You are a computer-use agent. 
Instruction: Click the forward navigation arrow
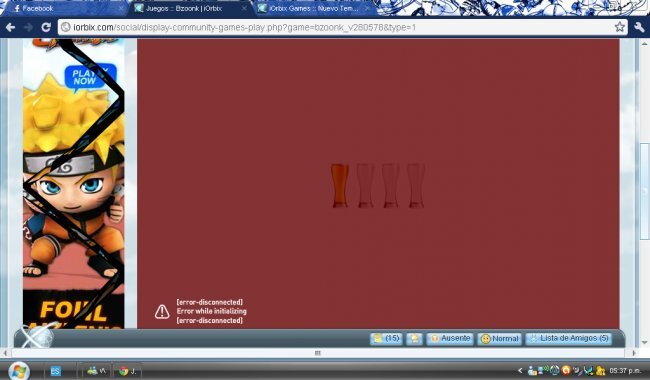coord(28,27)
